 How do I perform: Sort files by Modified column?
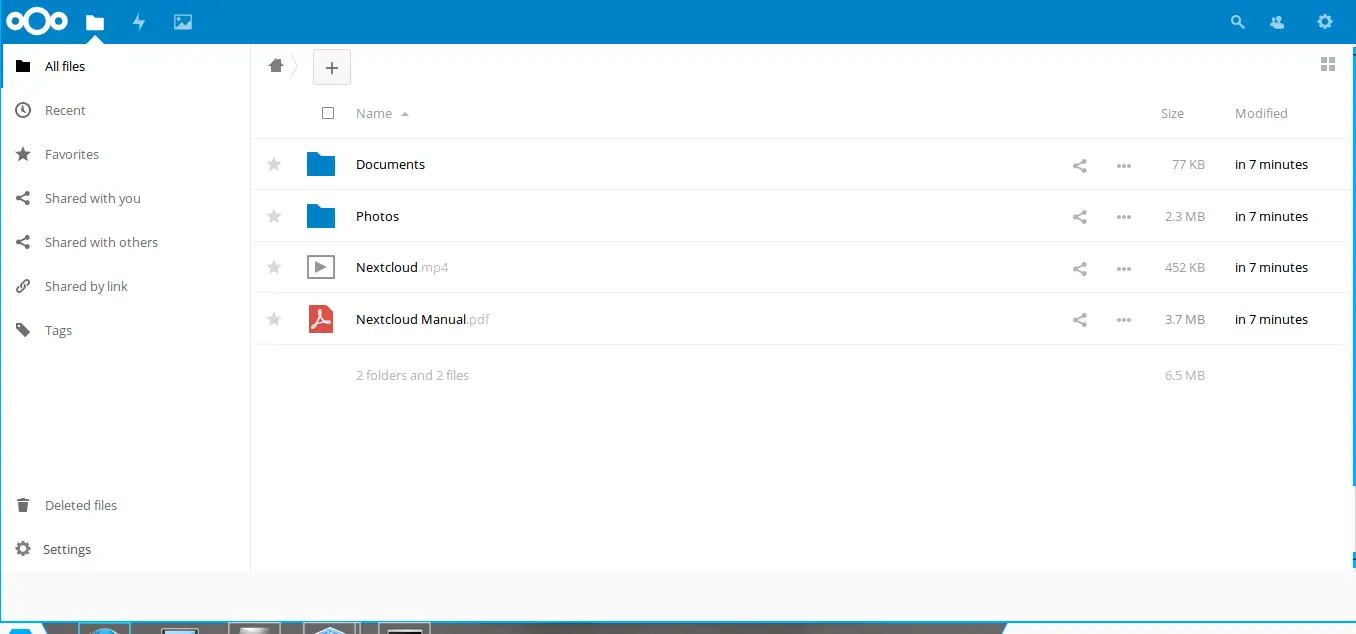click(1261, 113)
